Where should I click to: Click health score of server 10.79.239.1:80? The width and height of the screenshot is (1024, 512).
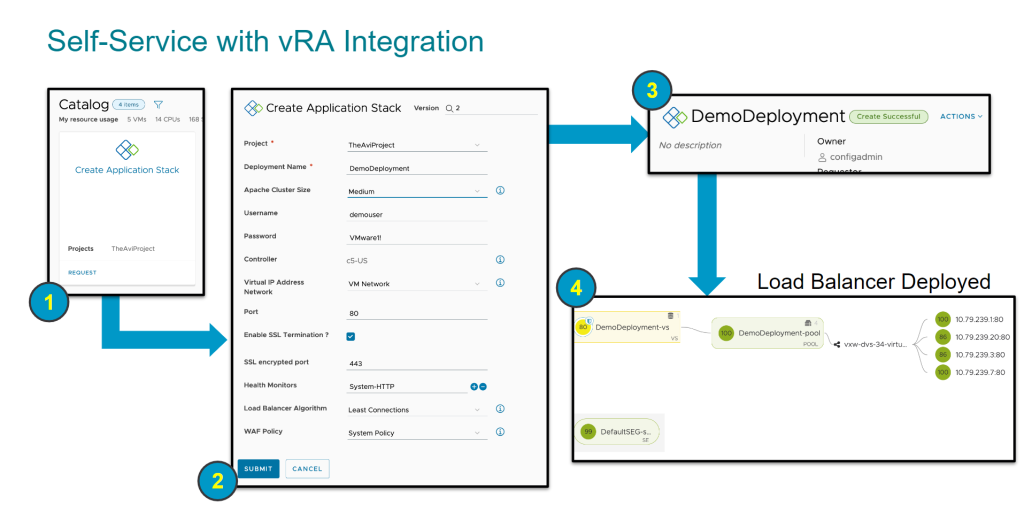tap(942, 319)
